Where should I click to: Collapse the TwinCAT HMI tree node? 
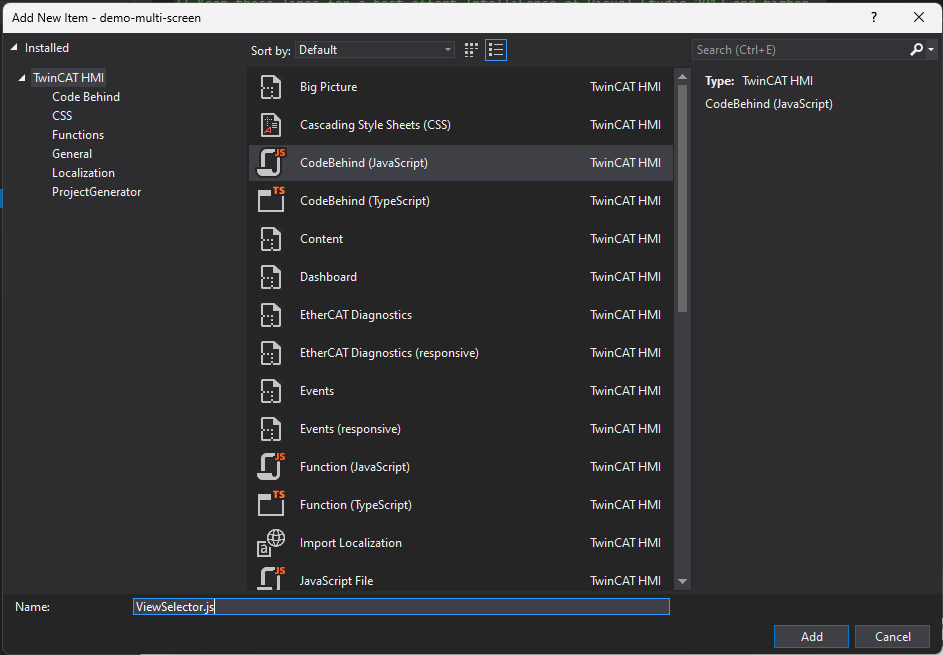(x=22, y=78)
